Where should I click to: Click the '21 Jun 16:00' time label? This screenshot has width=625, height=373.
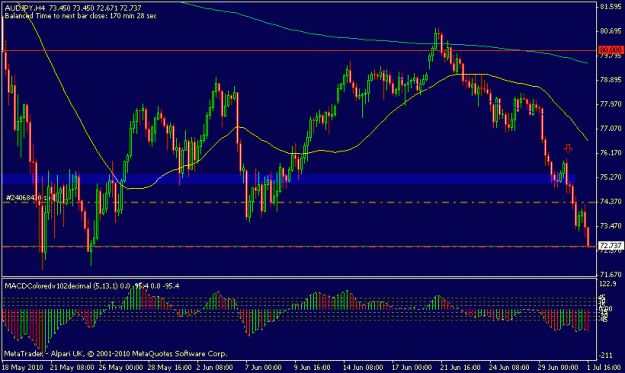click(460, 367)
